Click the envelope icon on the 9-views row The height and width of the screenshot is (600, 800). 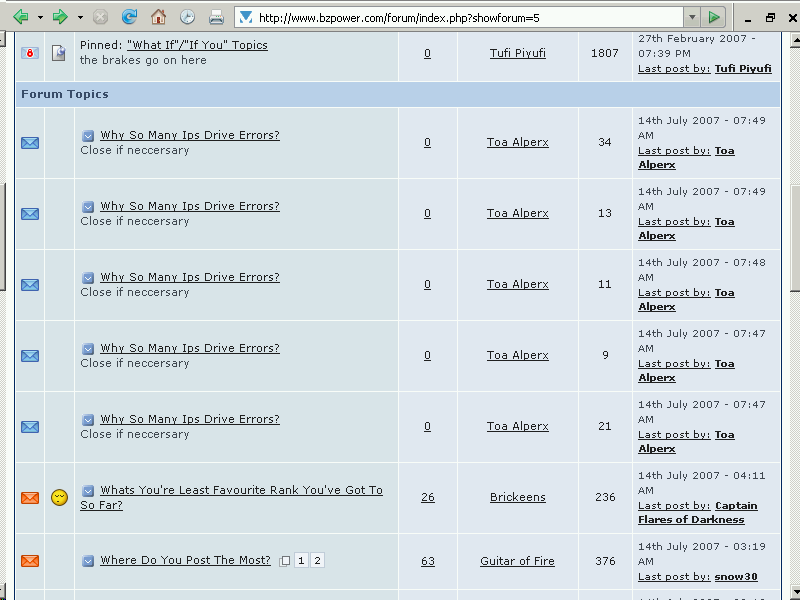tap(30, 356)
